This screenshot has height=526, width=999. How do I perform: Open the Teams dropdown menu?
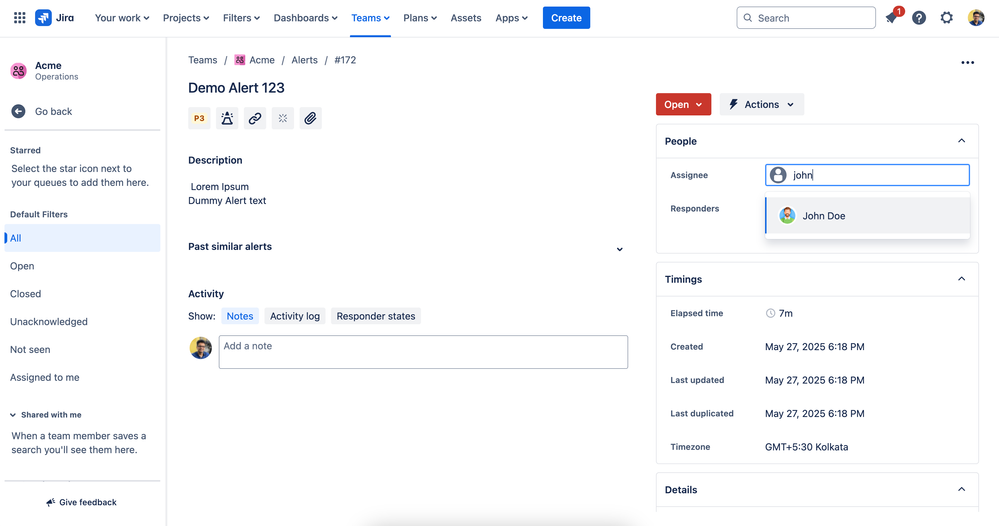tap(370, 18)
